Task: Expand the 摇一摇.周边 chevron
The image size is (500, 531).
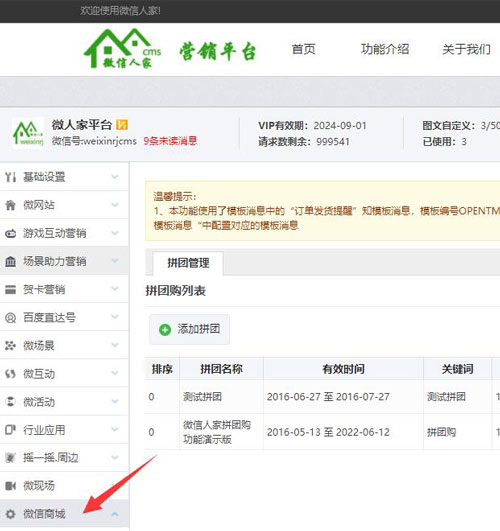Action: coord(115,457)
